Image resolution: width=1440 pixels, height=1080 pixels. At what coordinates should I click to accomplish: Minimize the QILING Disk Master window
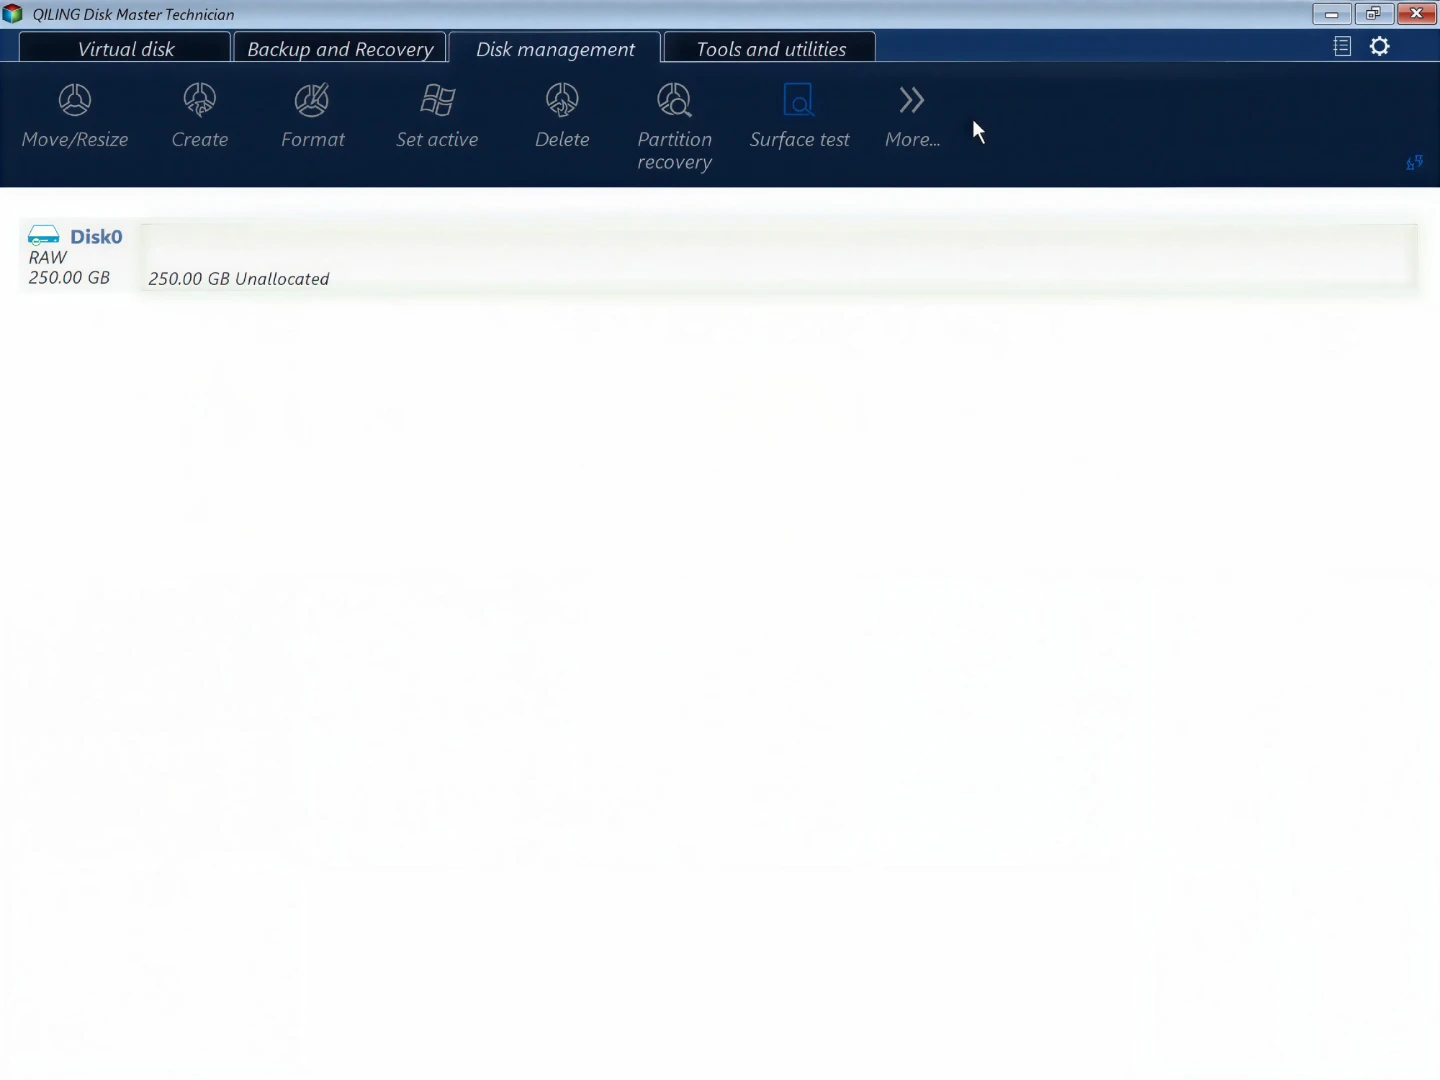coord(1331,14)
